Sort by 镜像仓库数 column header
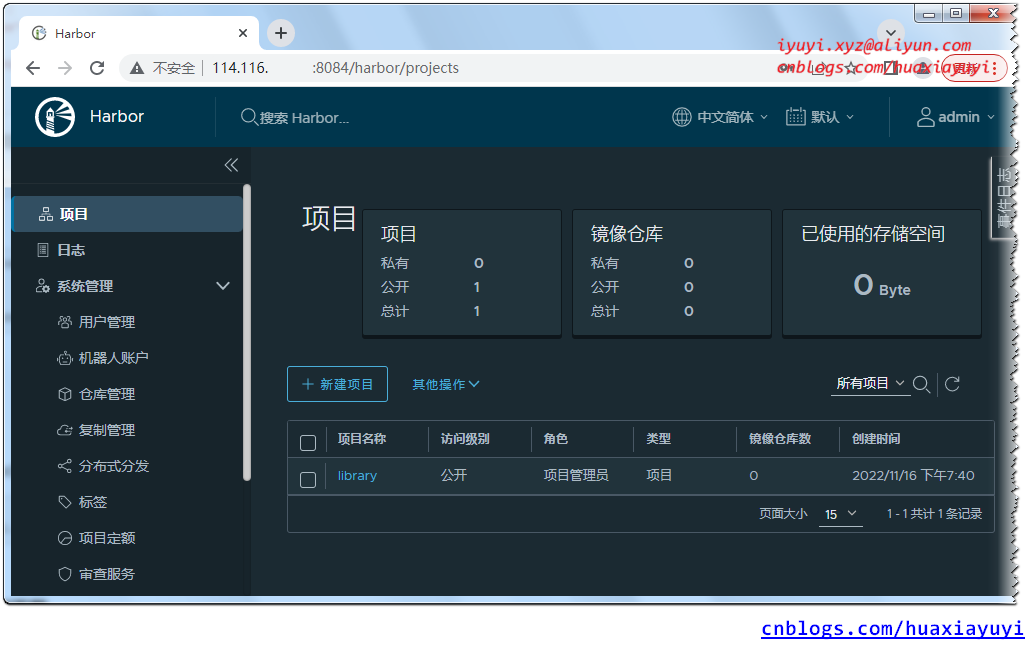The height and width of the screenshot is (648, 1028). [780, 439]
